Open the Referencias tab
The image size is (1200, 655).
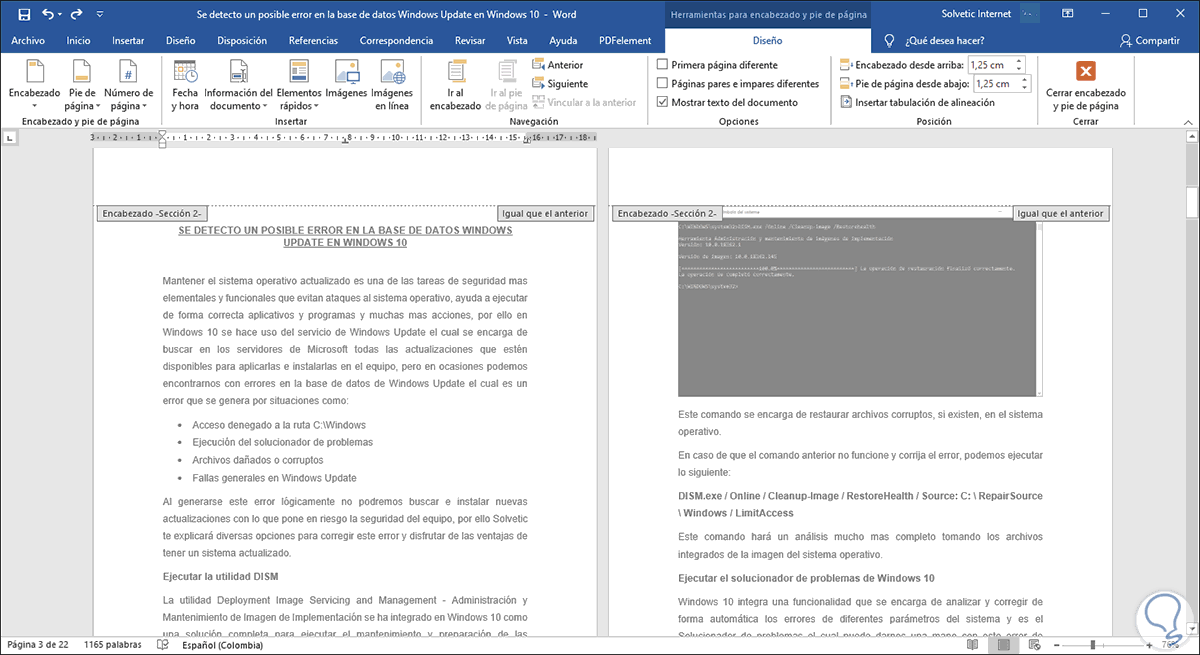pyautogui.click(x=313, y=41)
